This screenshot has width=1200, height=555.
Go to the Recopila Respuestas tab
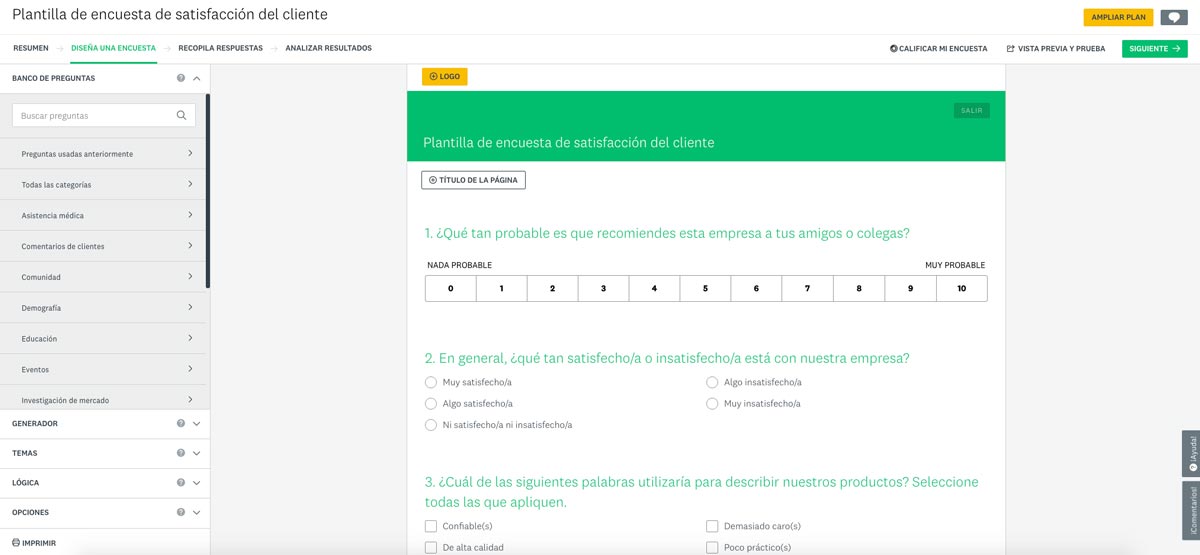click(220, 48)
